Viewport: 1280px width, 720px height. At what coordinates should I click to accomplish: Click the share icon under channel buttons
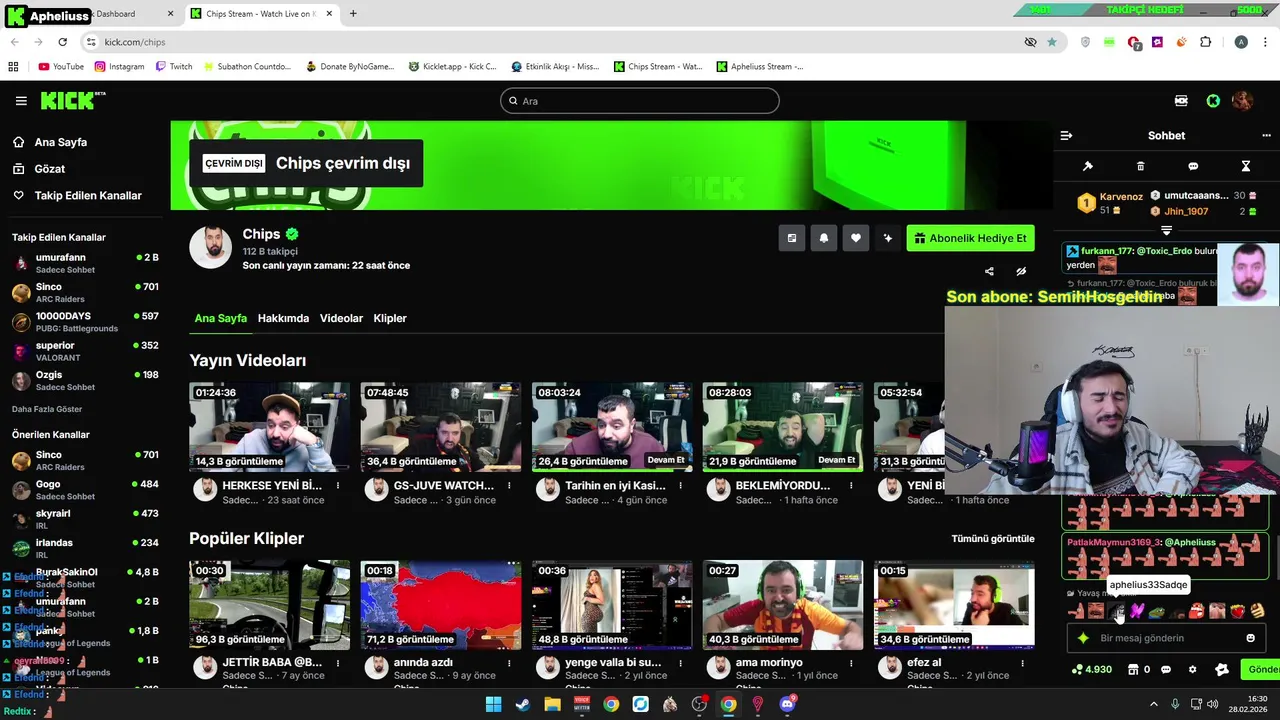989,271
